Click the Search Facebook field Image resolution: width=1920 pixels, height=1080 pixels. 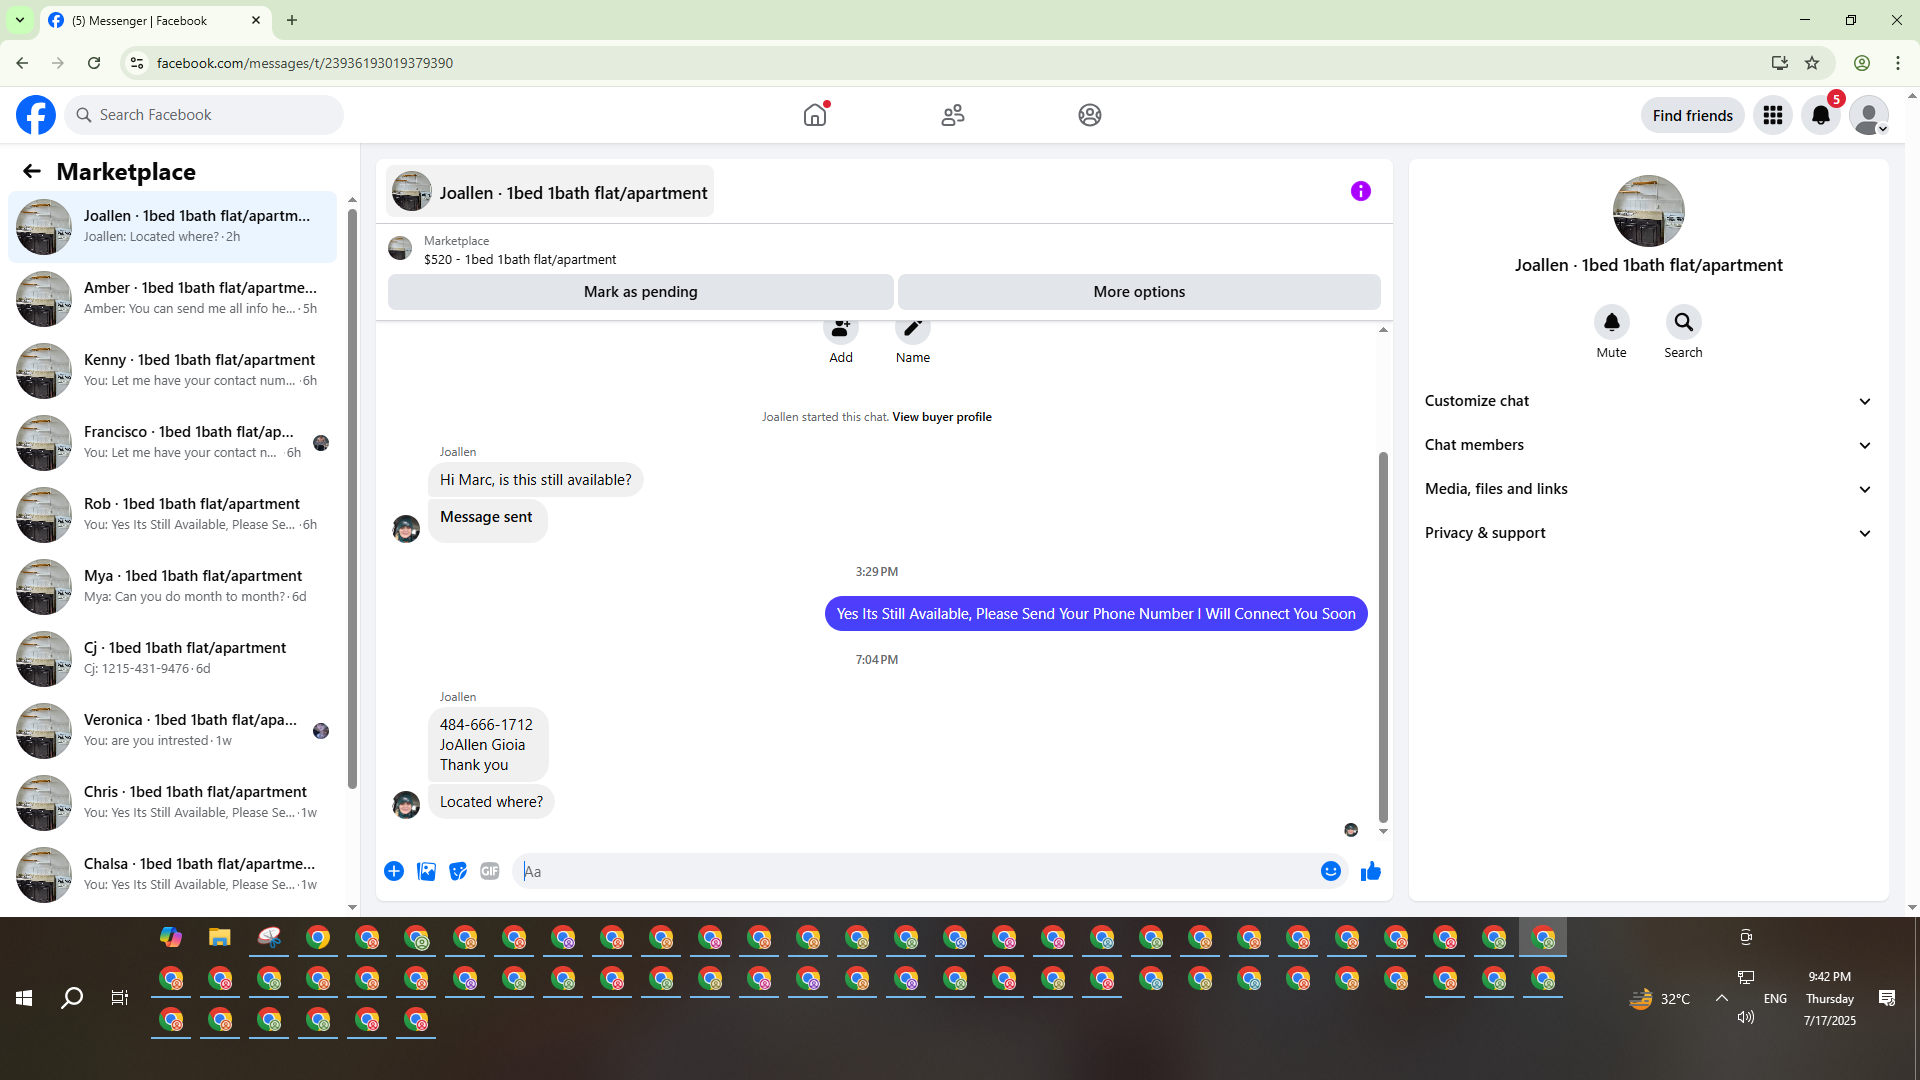204,115
